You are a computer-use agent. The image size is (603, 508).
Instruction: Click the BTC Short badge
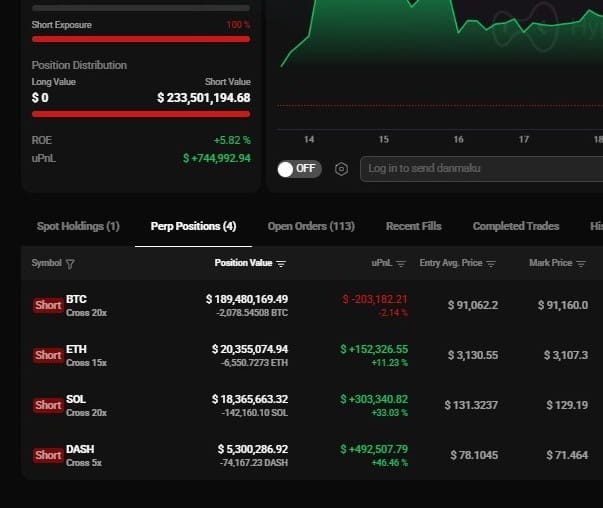pyautogui.click(x=48, y=305)
